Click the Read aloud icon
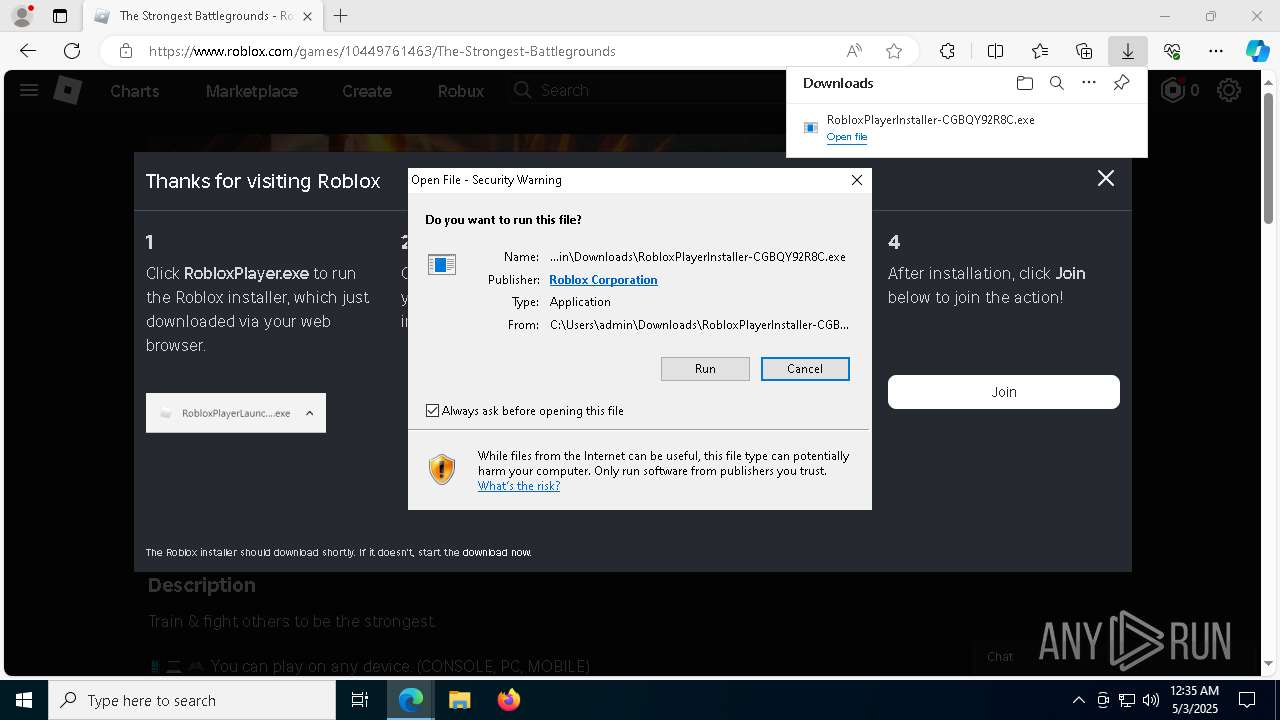 click(x=854, y=51)
